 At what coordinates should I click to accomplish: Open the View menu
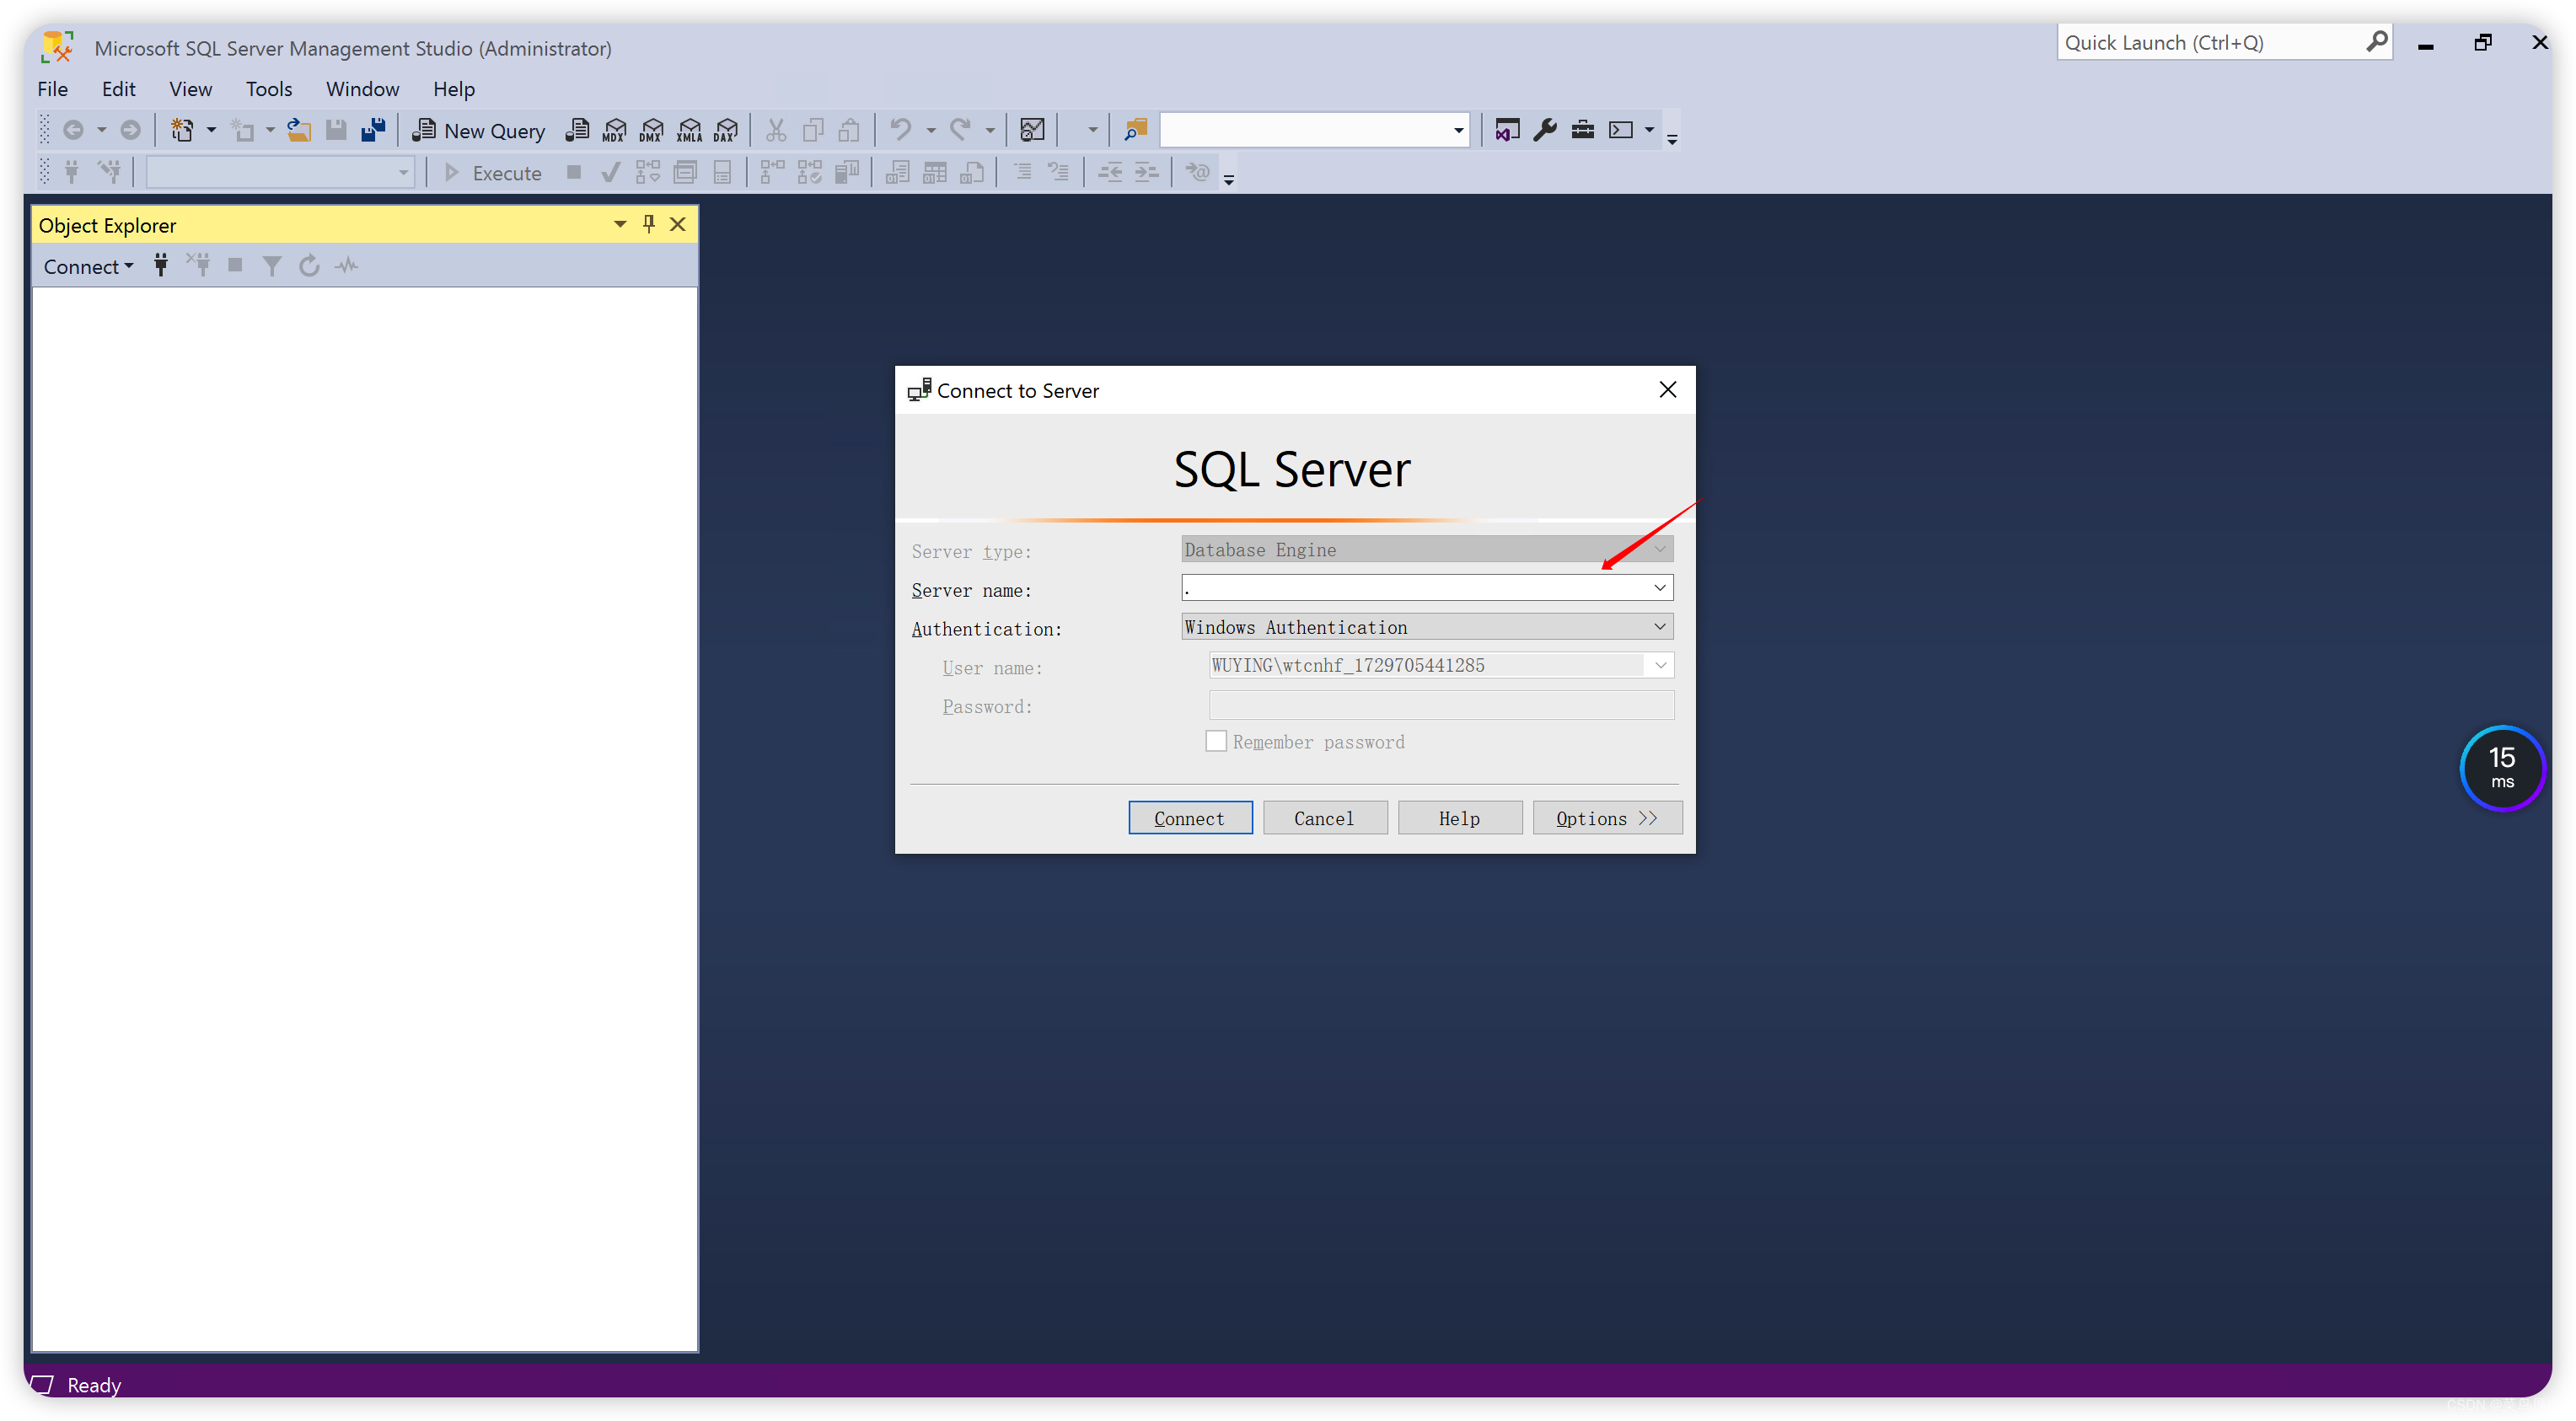[x=191, y=89]
